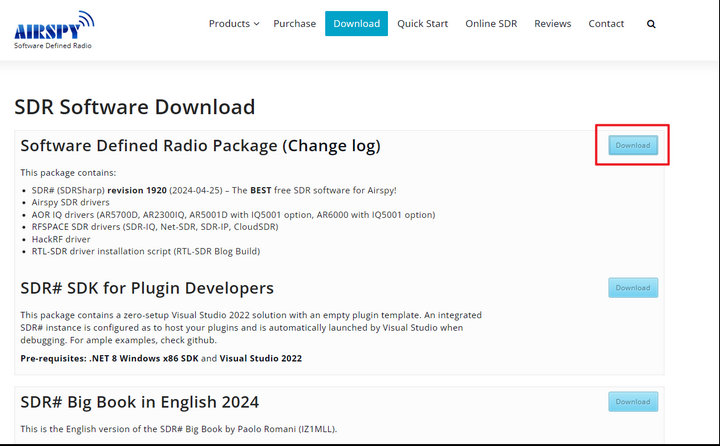
Task: Click SDR# SDK for Plugin Developers heading
Action: 147,288
